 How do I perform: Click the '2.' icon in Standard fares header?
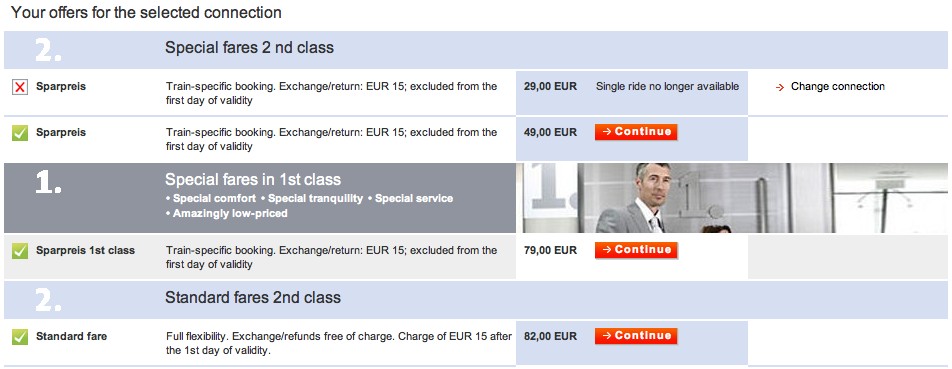(48, 300)
